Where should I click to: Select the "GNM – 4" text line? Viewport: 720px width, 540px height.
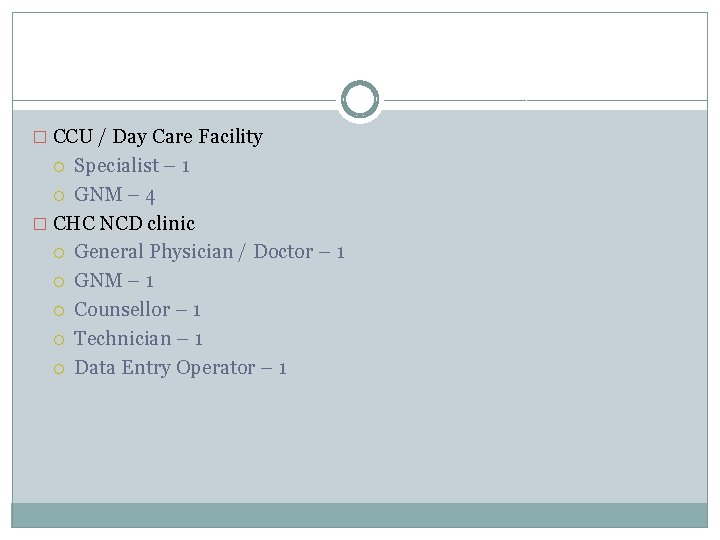(x=115, y=195)
